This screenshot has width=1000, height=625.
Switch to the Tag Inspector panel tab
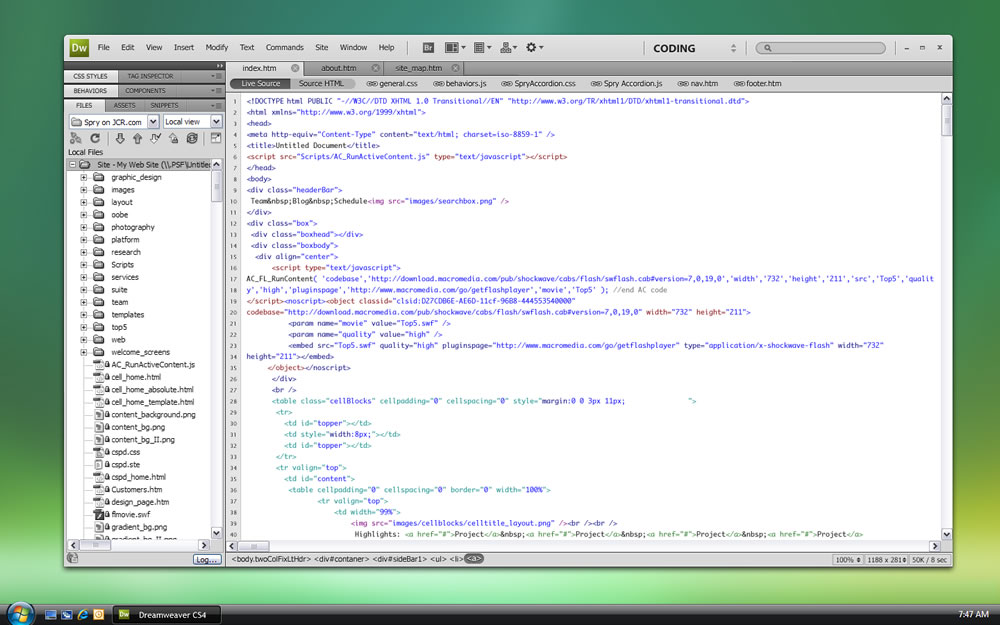click(x=150, y=77)
